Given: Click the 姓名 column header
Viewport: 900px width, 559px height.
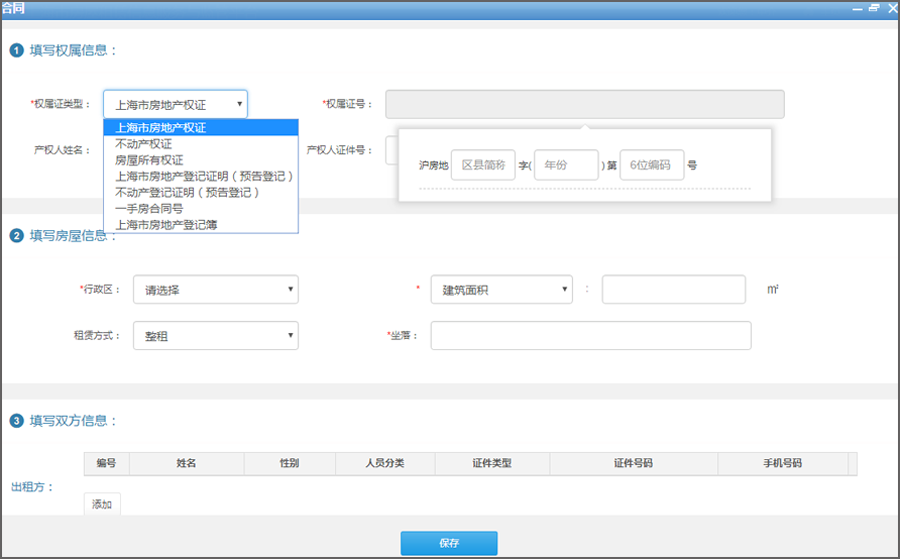Looking at the screenshot, I should coord(187,463).
